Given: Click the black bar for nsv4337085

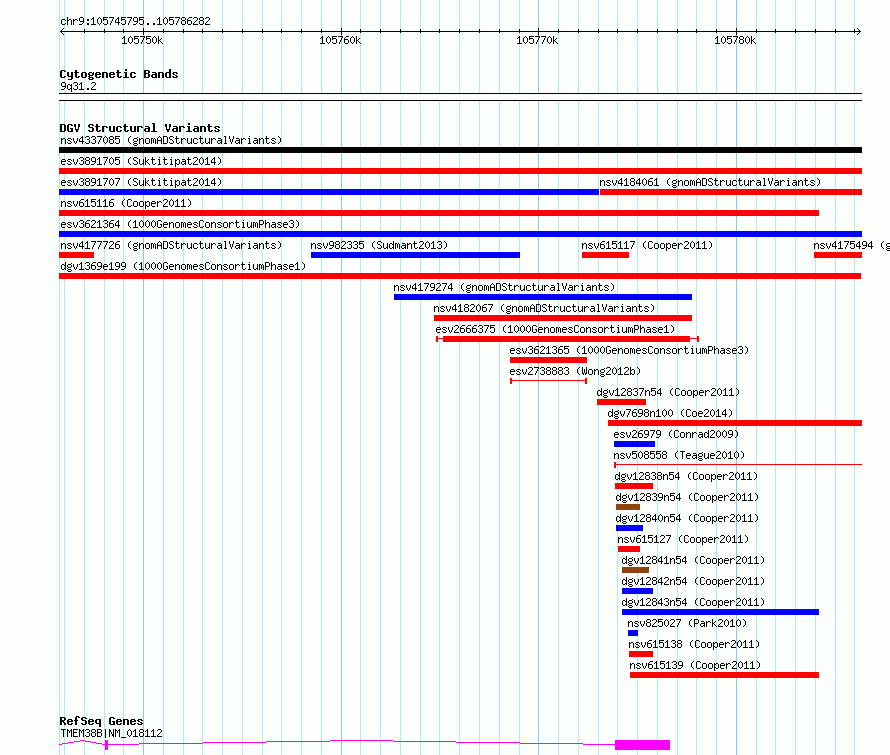Looking at the screenshot, I should click(460, 150).
